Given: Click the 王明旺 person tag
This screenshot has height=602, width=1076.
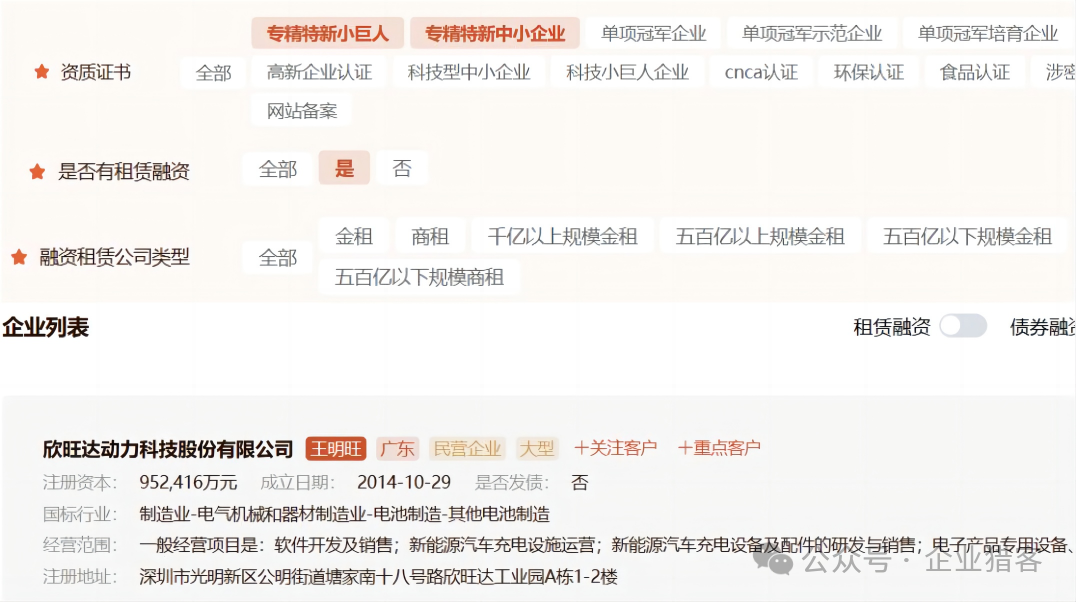Looking at the screenshot, I should tap(336, 448).
